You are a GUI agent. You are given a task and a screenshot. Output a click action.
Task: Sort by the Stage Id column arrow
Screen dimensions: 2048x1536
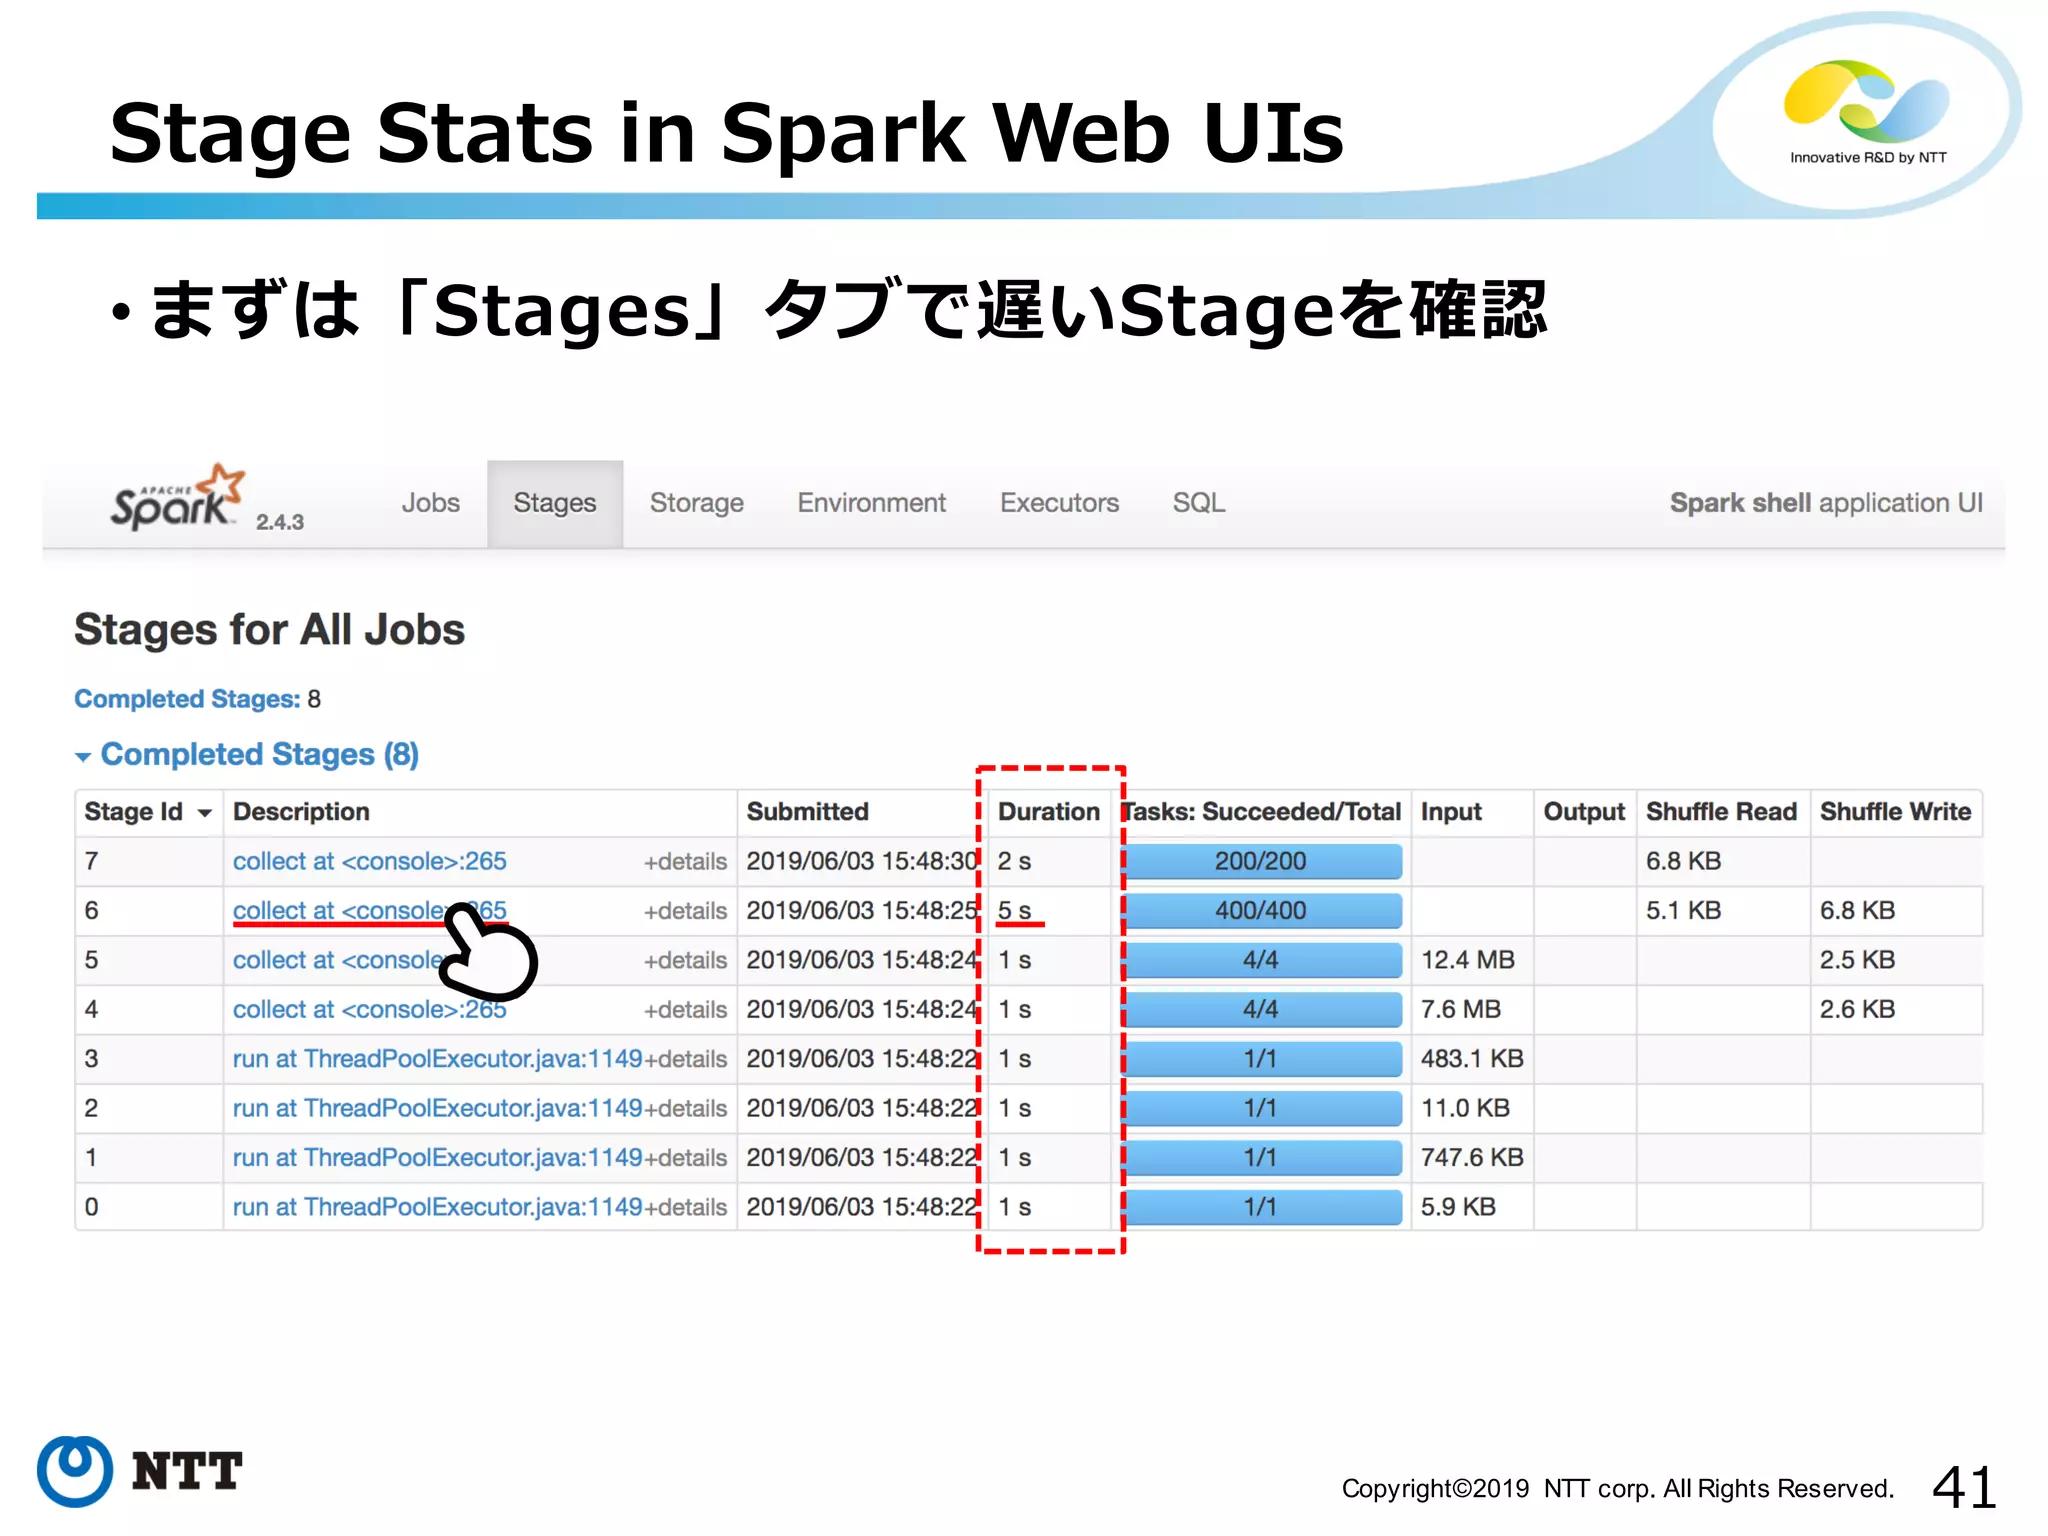tap(205, 813)
